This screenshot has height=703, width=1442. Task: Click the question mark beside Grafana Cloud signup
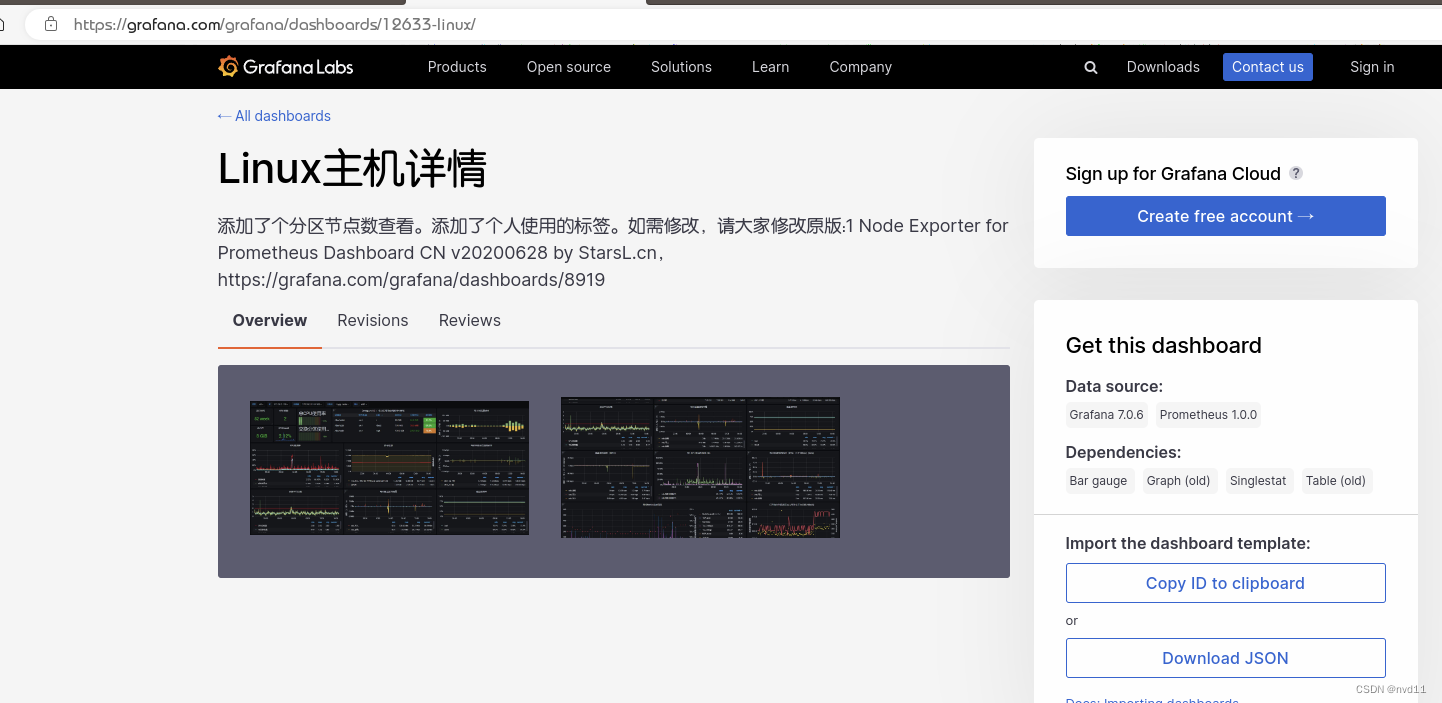click(1296, 173)
